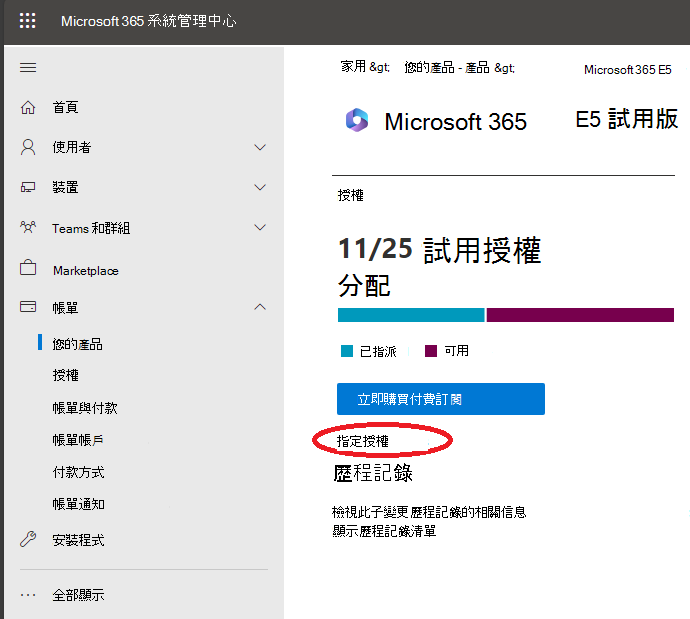Open 帳單帳戶 page
This screenshot has height=619, width=690.
pos(78,440)
